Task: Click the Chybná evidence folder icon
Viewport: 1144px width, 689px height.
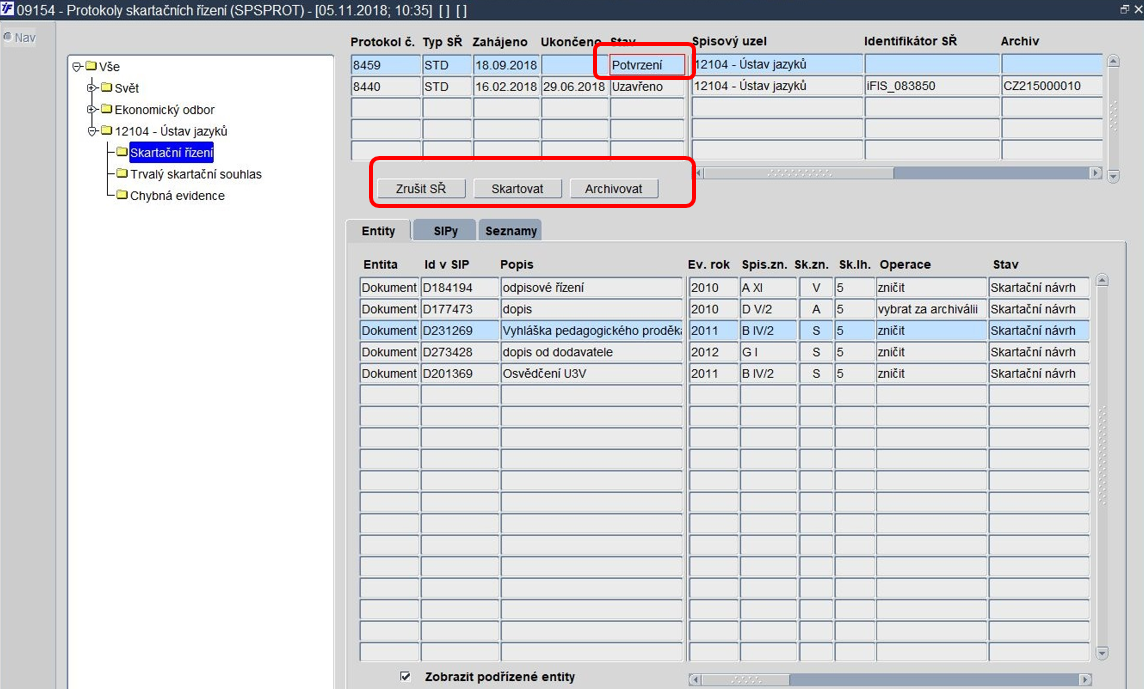Action: click(122, 195)
